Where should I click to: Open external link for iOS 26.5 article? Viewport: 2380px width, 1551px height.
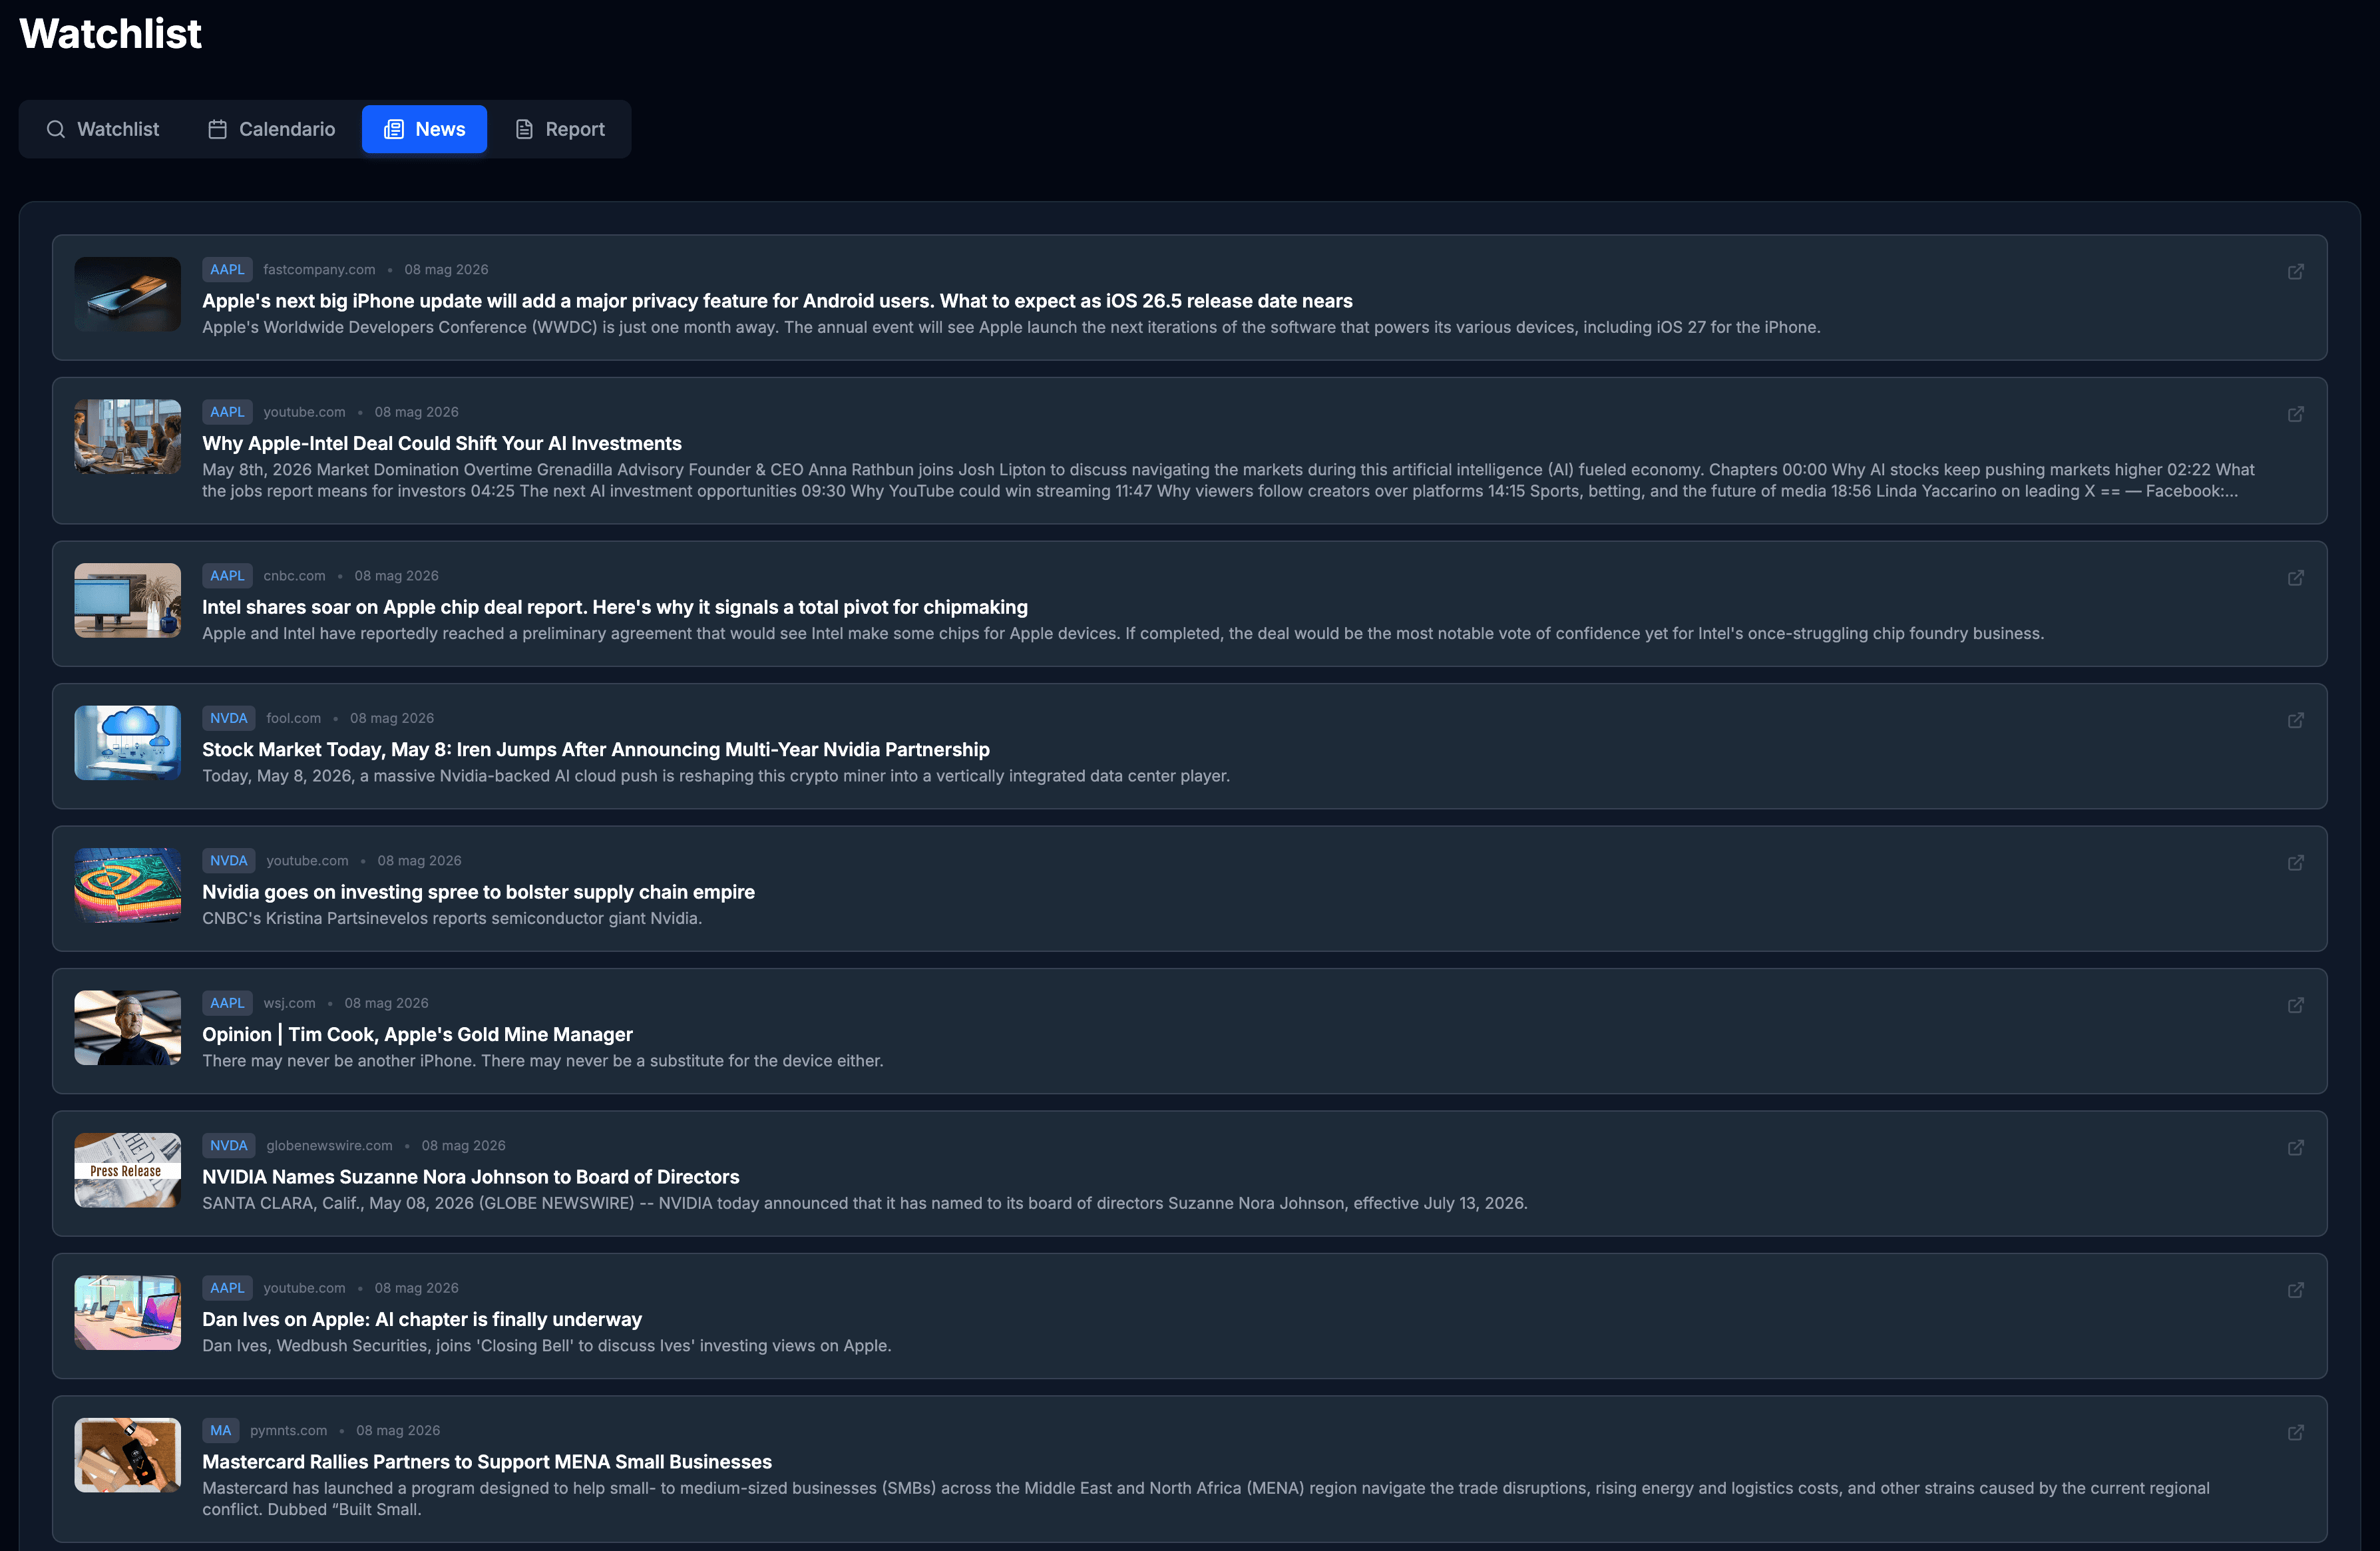(x=2295, y=271)
